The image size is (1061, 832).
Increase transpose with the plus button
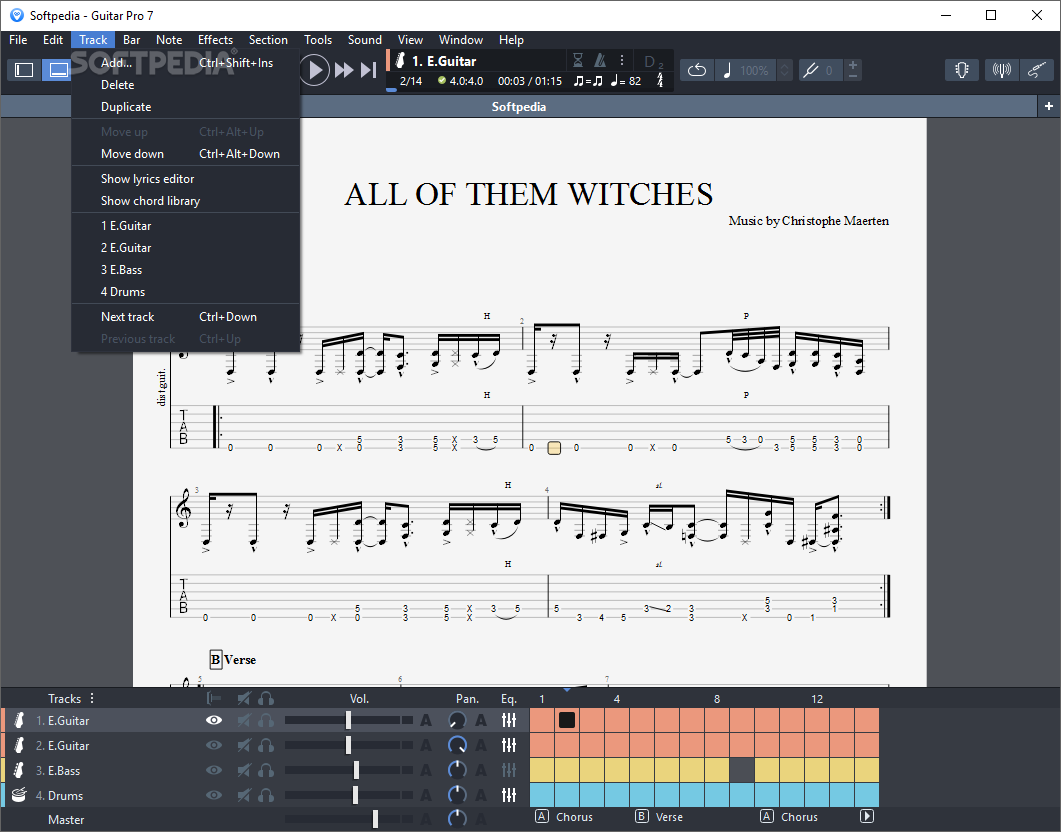click(x=853, y=64)
